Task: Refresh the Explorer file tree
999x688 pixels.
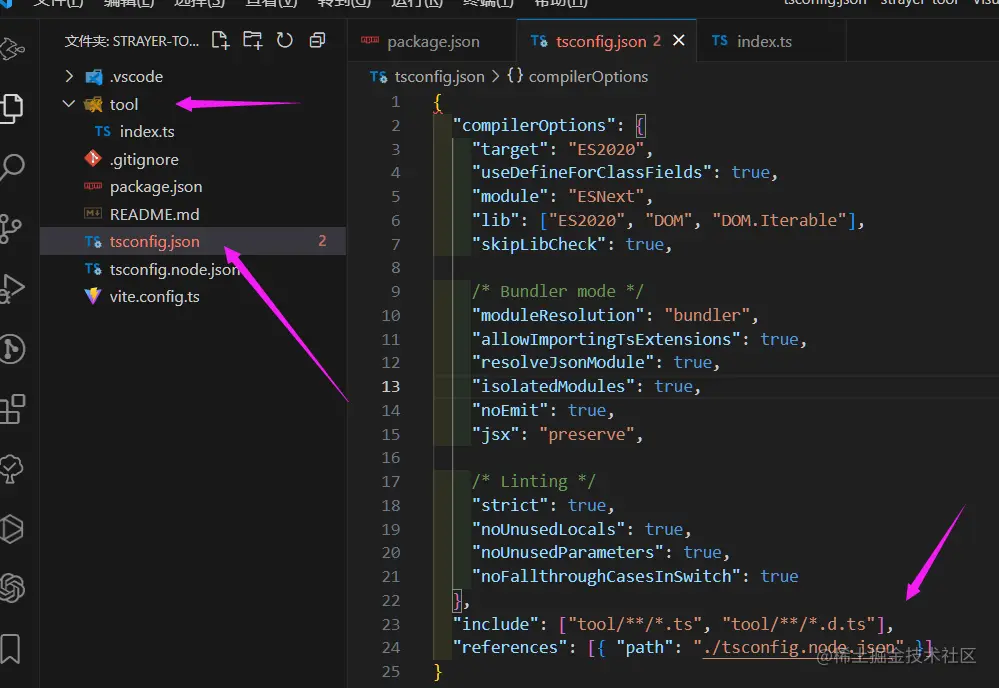Action: pos(285,41)
